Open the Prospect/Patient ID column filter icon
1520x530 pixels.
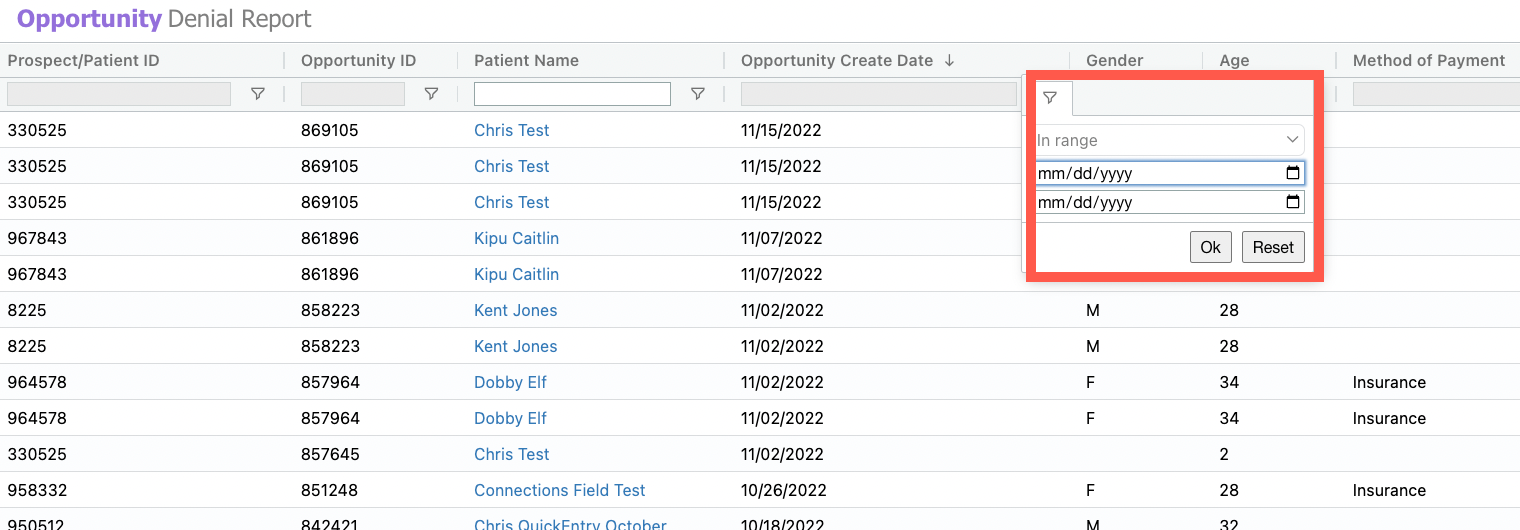pos(257,94)
